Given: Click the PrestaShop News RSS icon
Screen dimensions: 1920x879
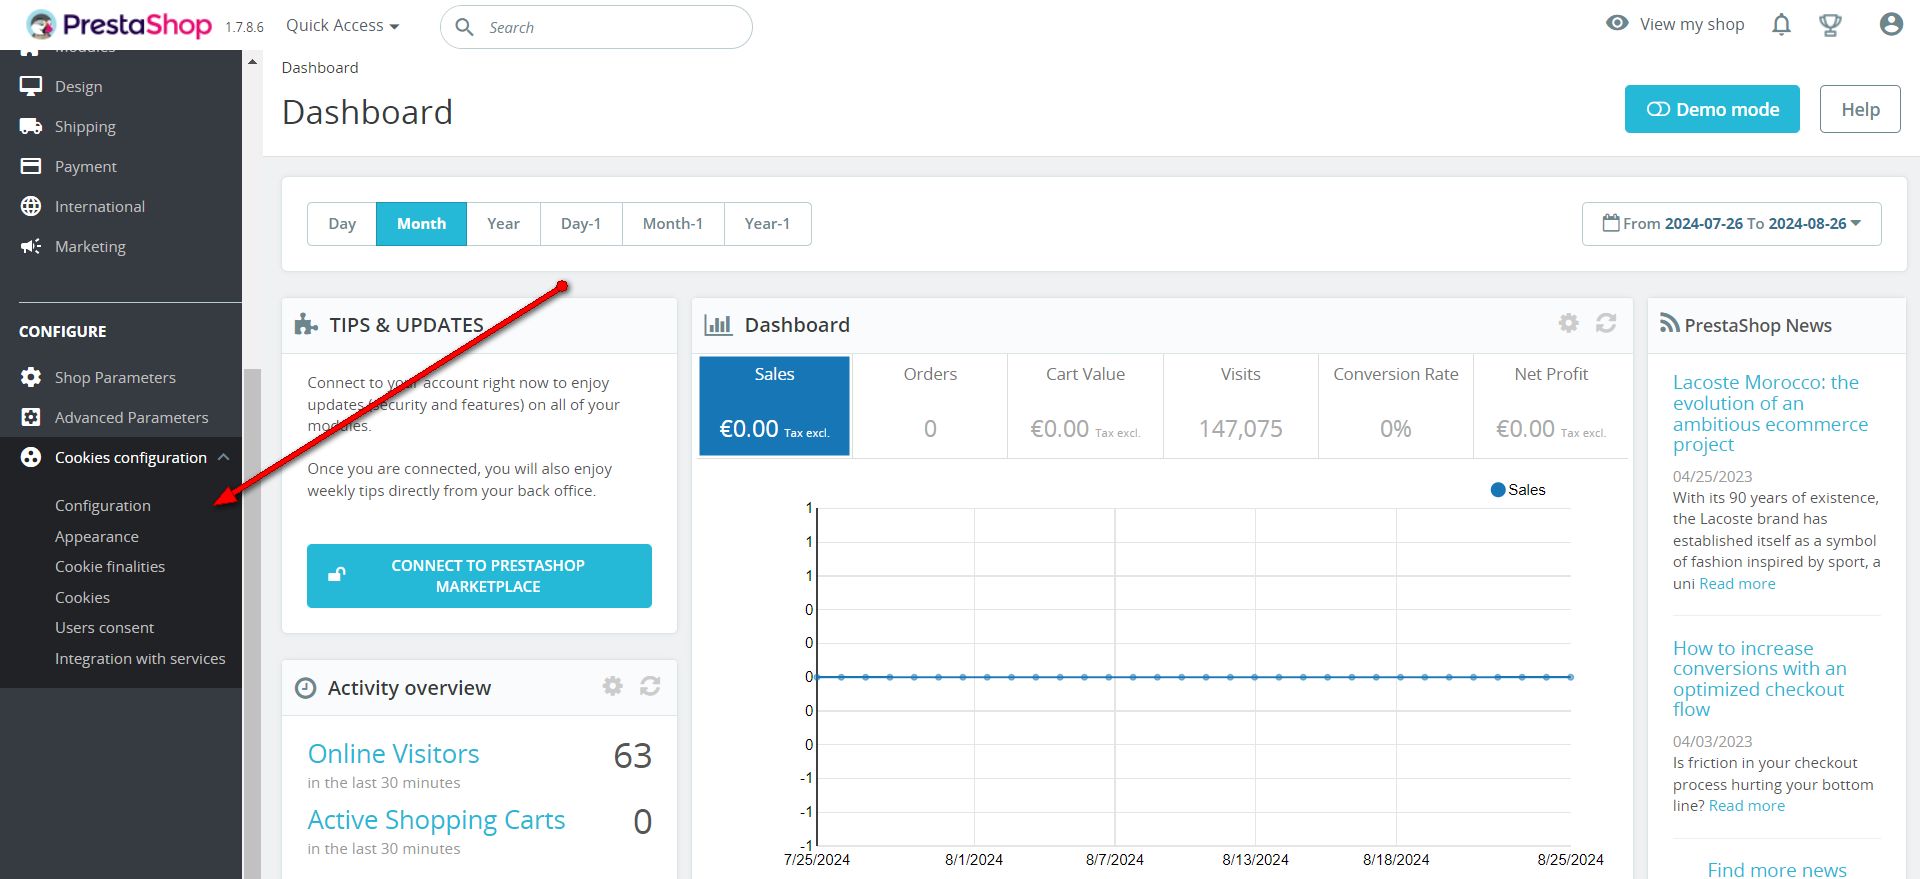Looking at the screenshot, I should (x=1669, y=324).
